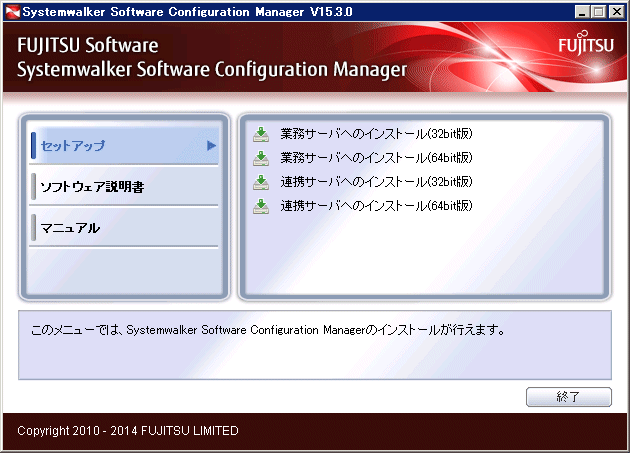This screenshot has width=630, height=453.
Task: Click Copyright 2010 - 2014 FUJITSU LIMITED text
Action: (x=128, y=431)
